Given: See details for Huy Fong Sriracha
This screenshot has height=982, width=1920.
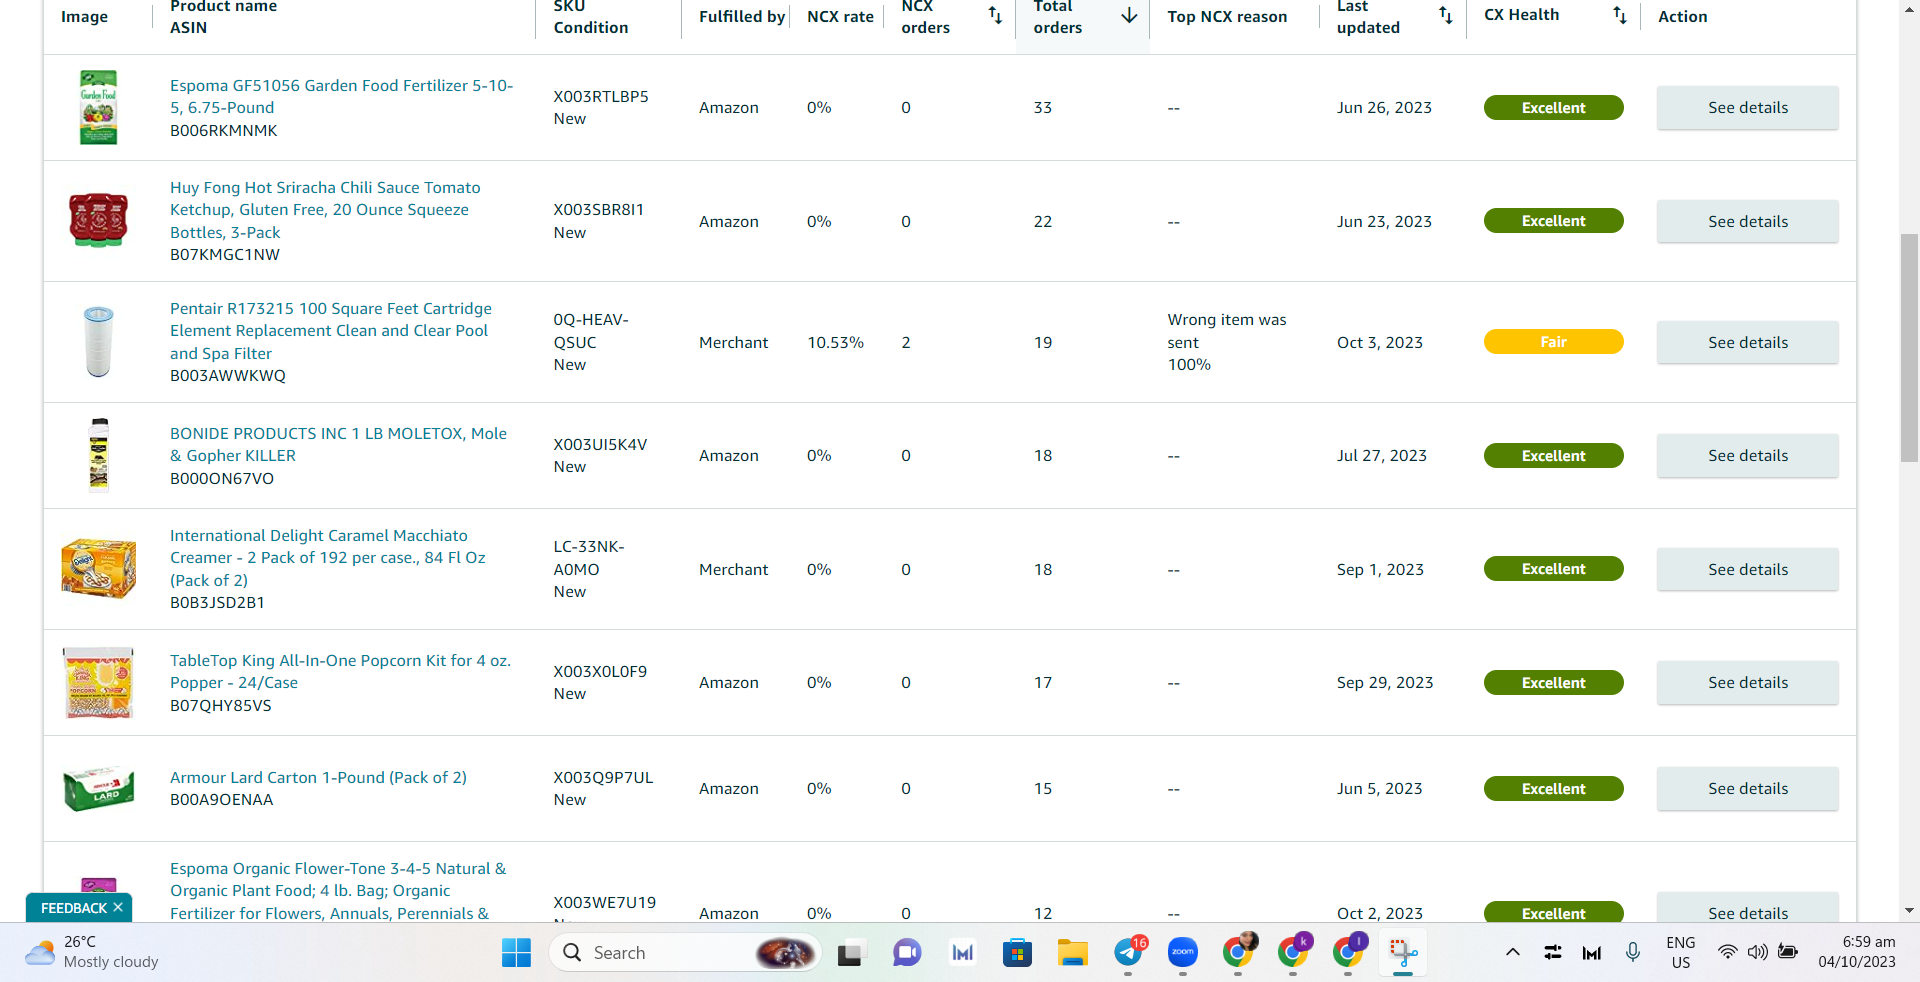Looking at the screenshot, I should [x=1748, y=221].
